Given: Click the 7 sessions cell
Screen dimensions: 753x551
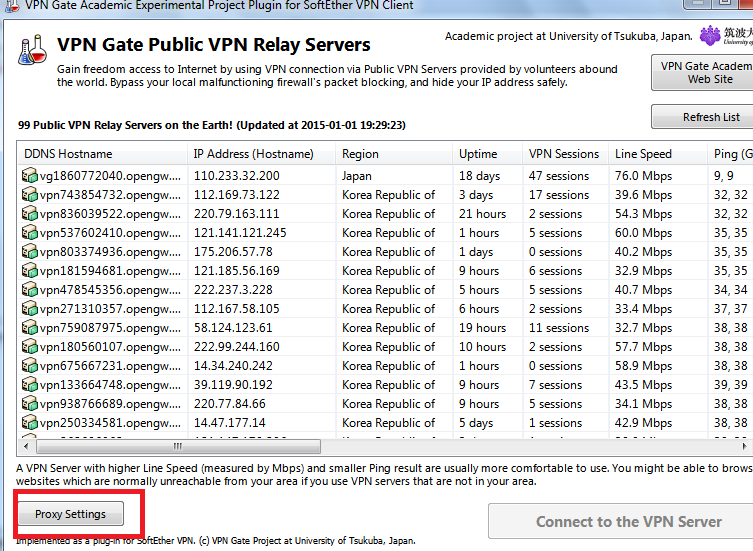Looking at the screenshot, I should coord(556,384).
